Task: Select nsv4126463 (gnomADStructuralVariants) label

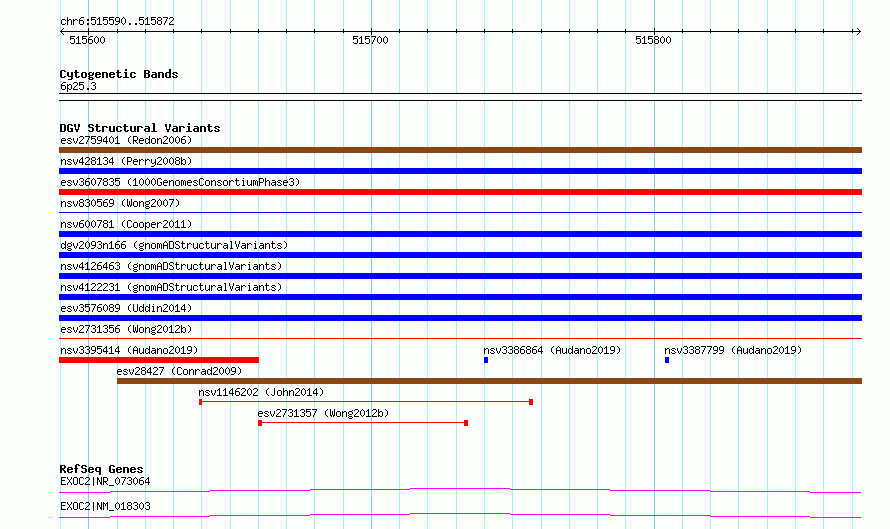Action: 171,266
